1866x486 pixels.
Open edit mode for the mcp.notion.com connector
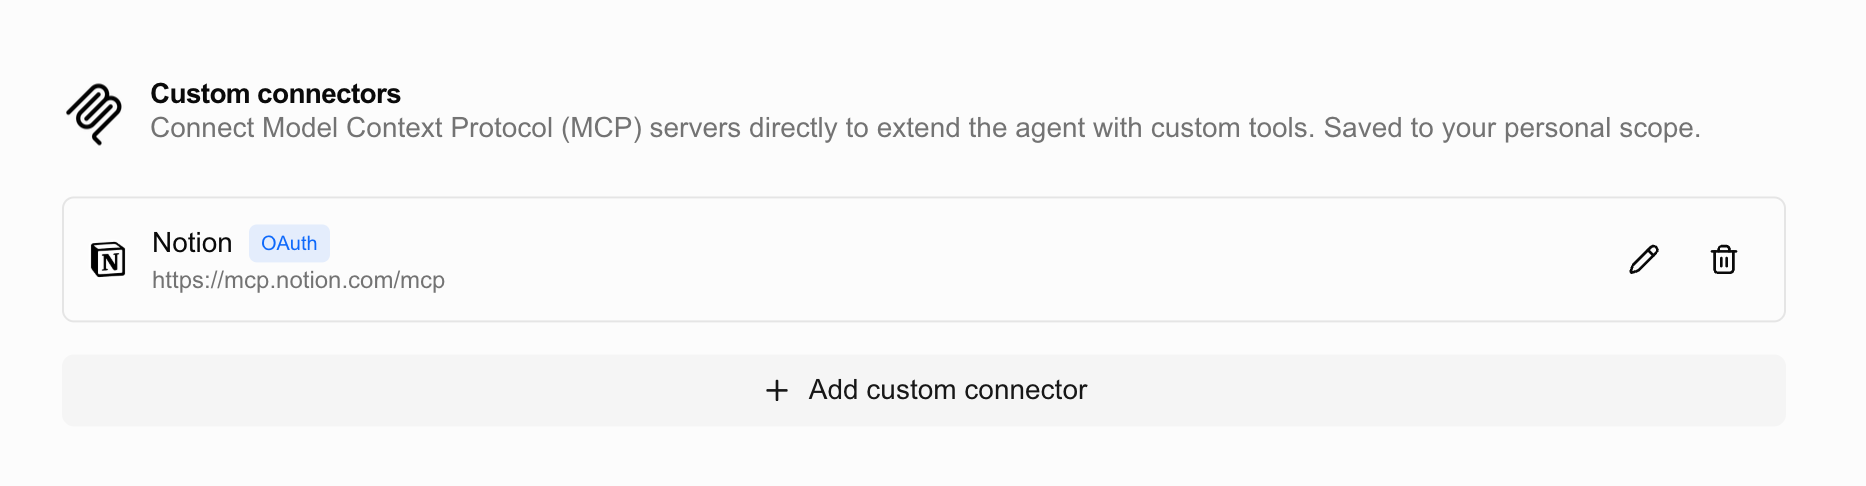click(1644, 260)
